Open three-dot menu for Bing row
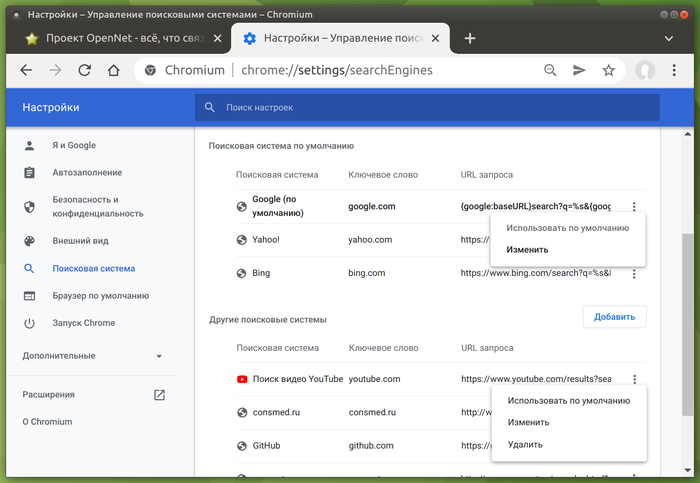Image resolution: width=700 pixels, height=483 pixels. coord(634,272)
